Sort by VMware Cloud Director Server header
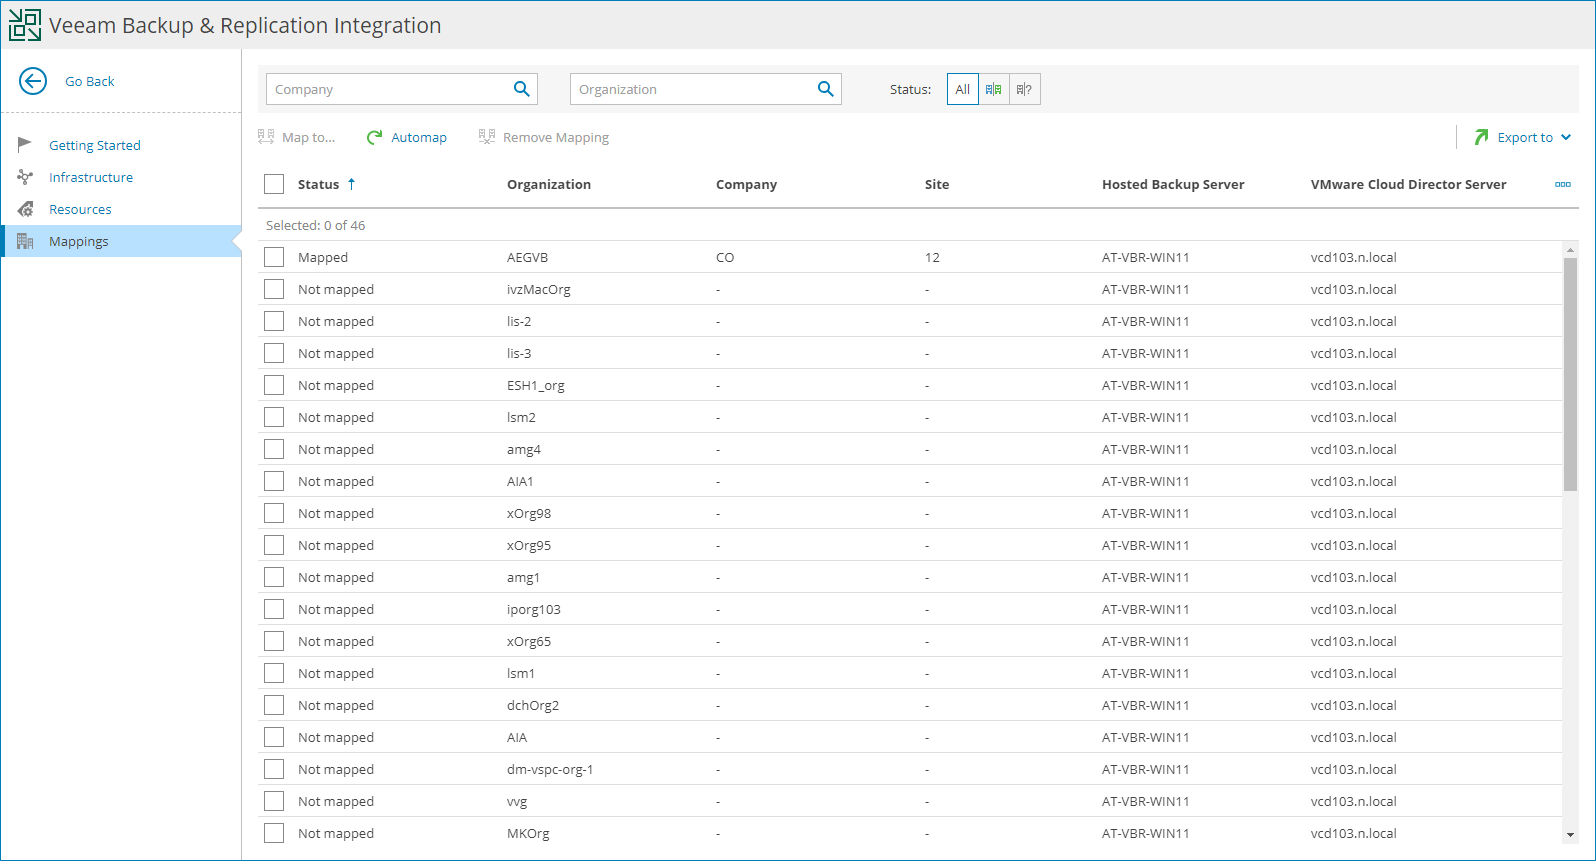This screenshot has width=1596, height=861. tap(1408, 184)
